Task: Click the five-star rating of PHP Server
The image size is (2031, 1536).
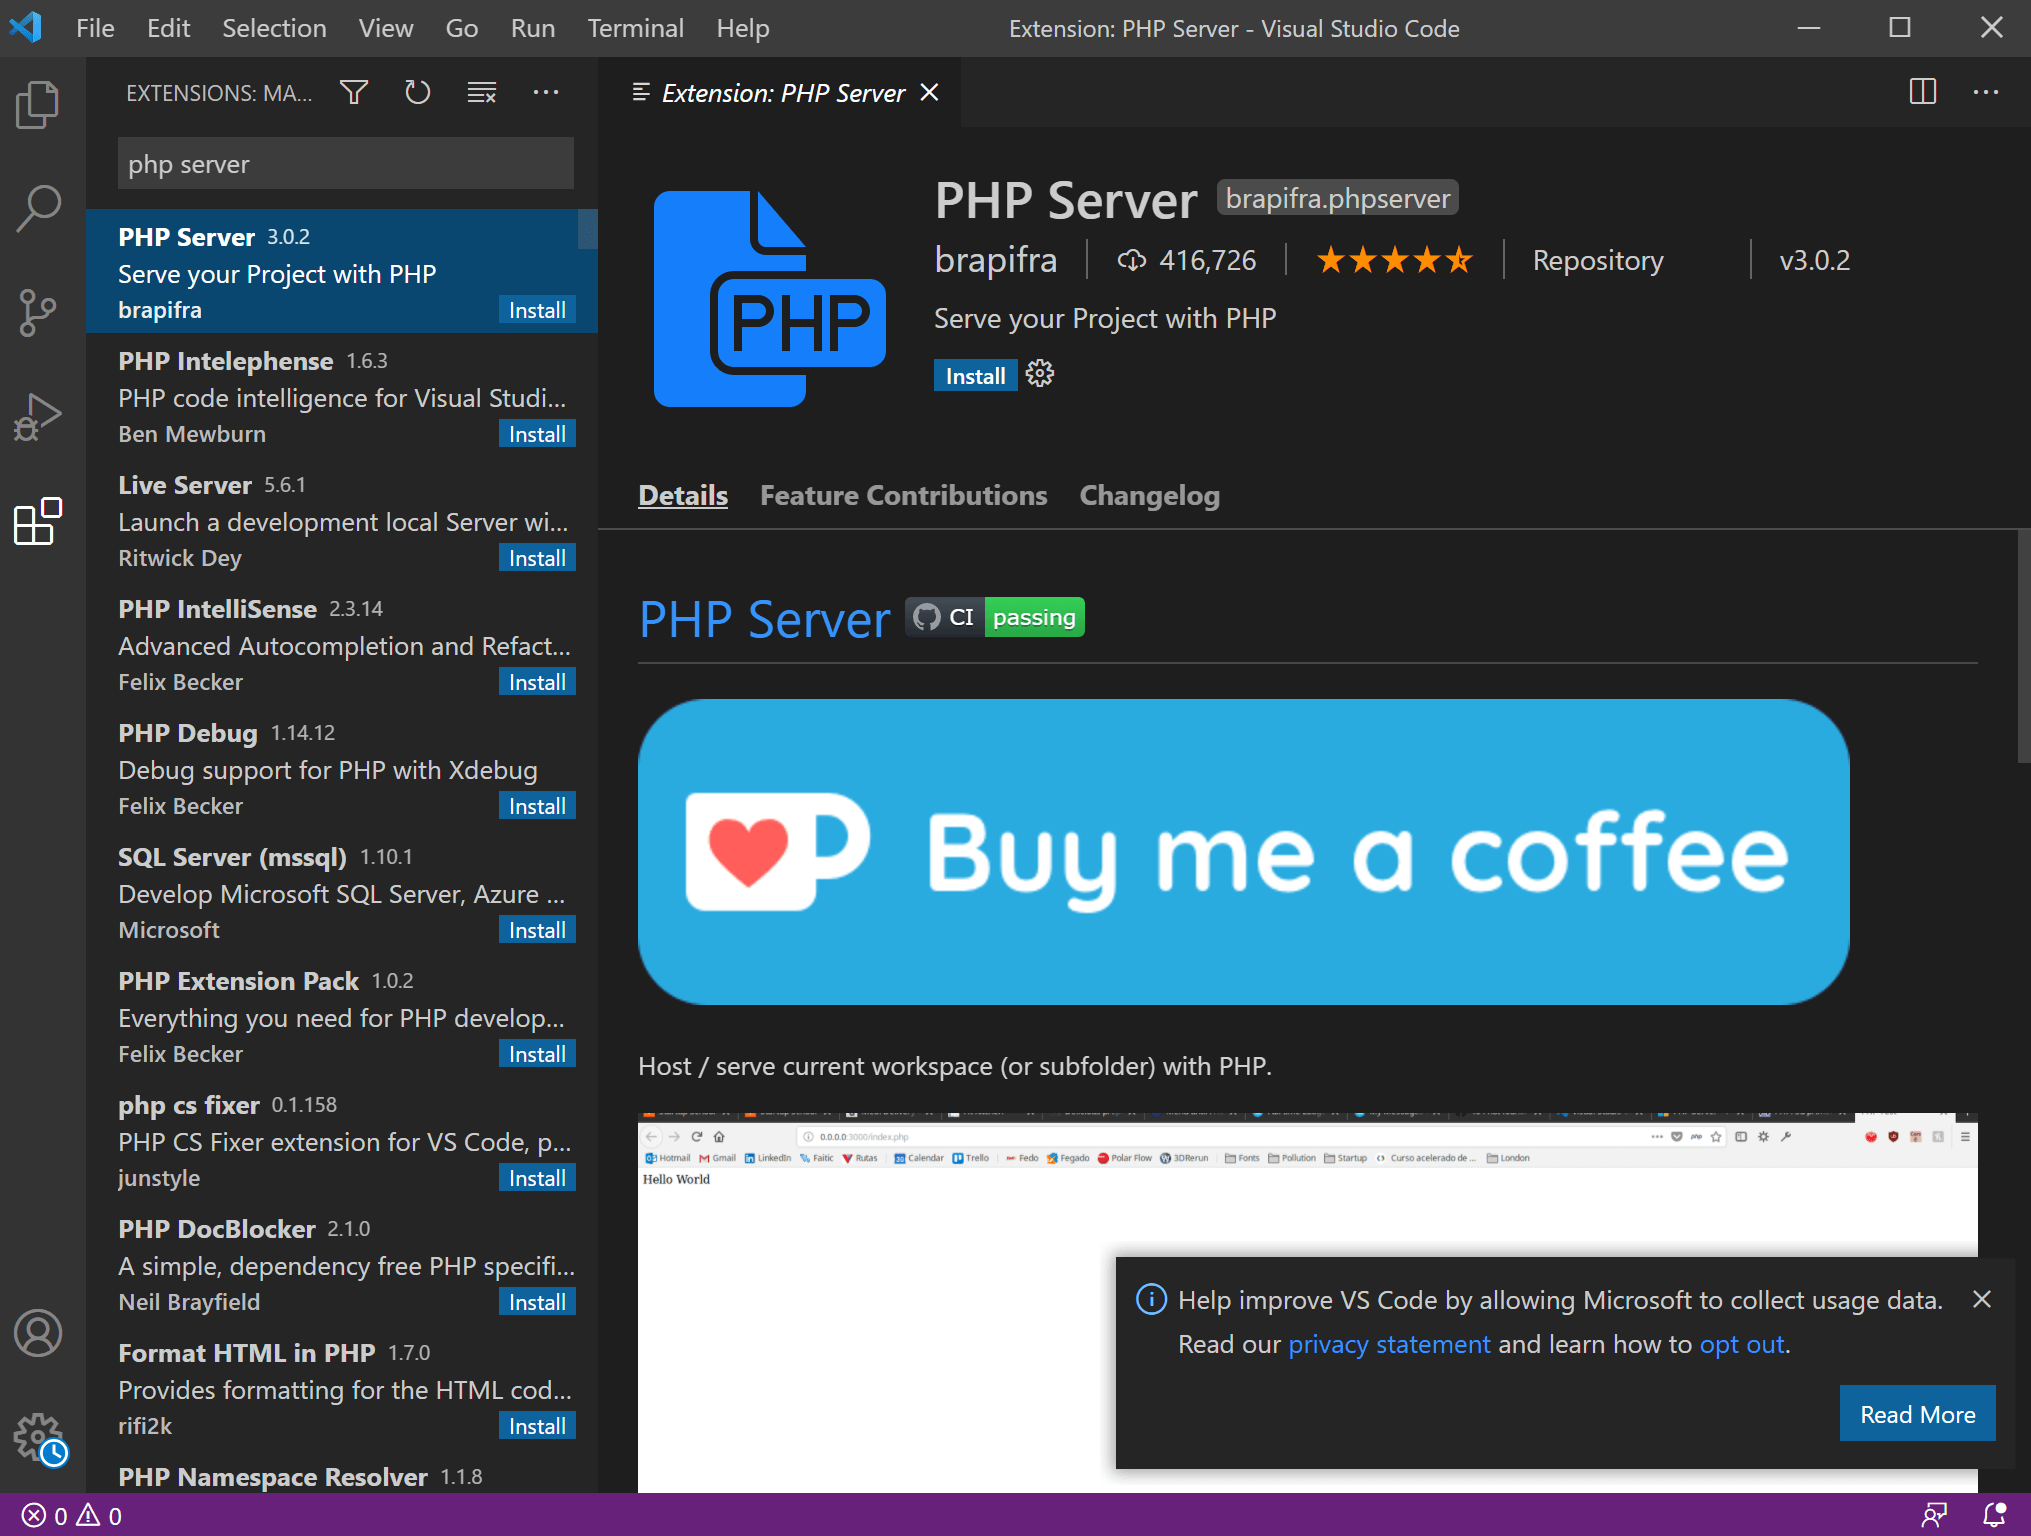Action: click(x=1394, y=260)
